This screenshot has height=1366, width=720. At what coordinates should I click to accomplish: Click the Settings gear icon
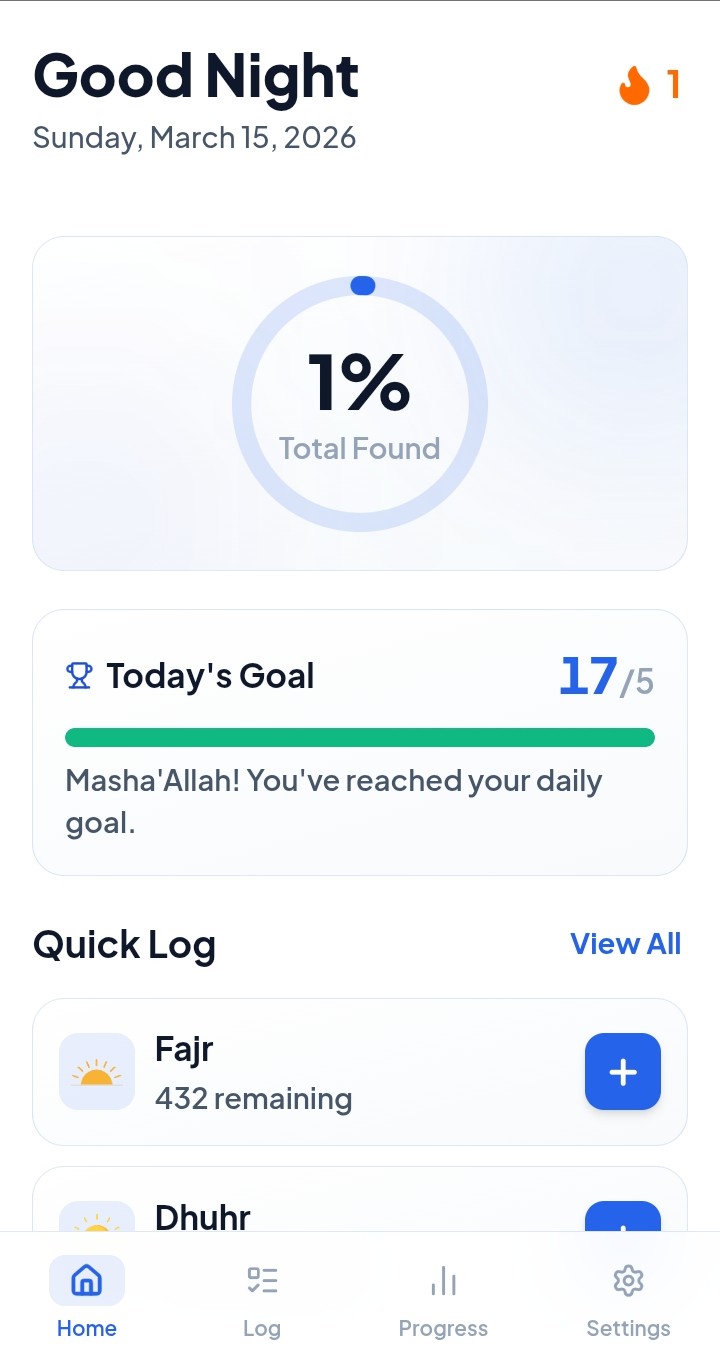pyautogui.click(x=628, y=1280)
